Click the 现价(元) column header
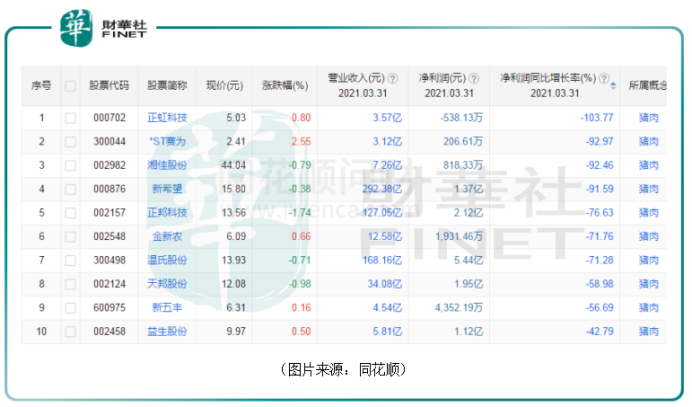This screenshot has width=692, height=407. (225, 86)
